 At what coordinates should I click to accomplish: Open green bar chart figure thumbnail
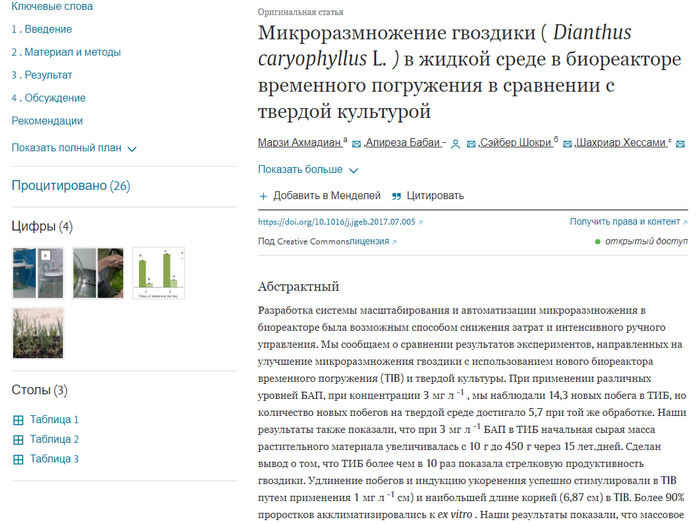tap(158, 273)
